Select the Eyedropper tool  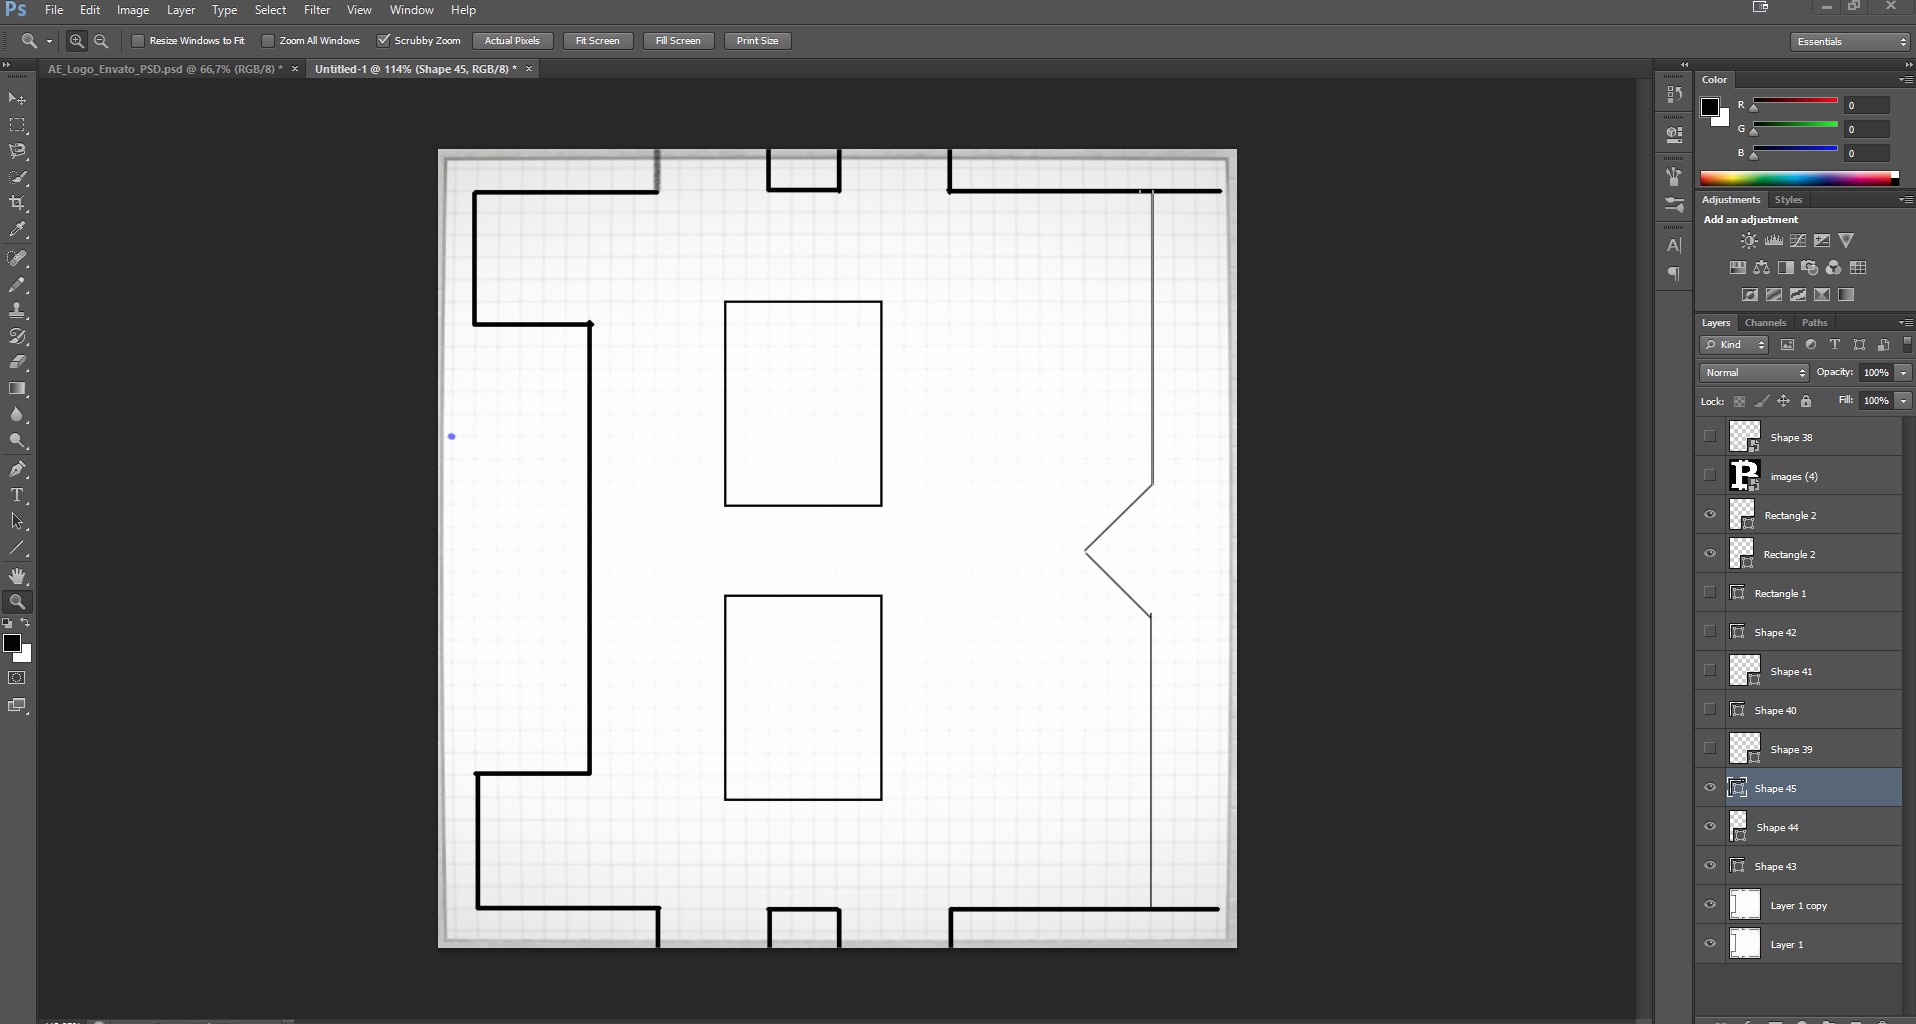click(17, 229)
